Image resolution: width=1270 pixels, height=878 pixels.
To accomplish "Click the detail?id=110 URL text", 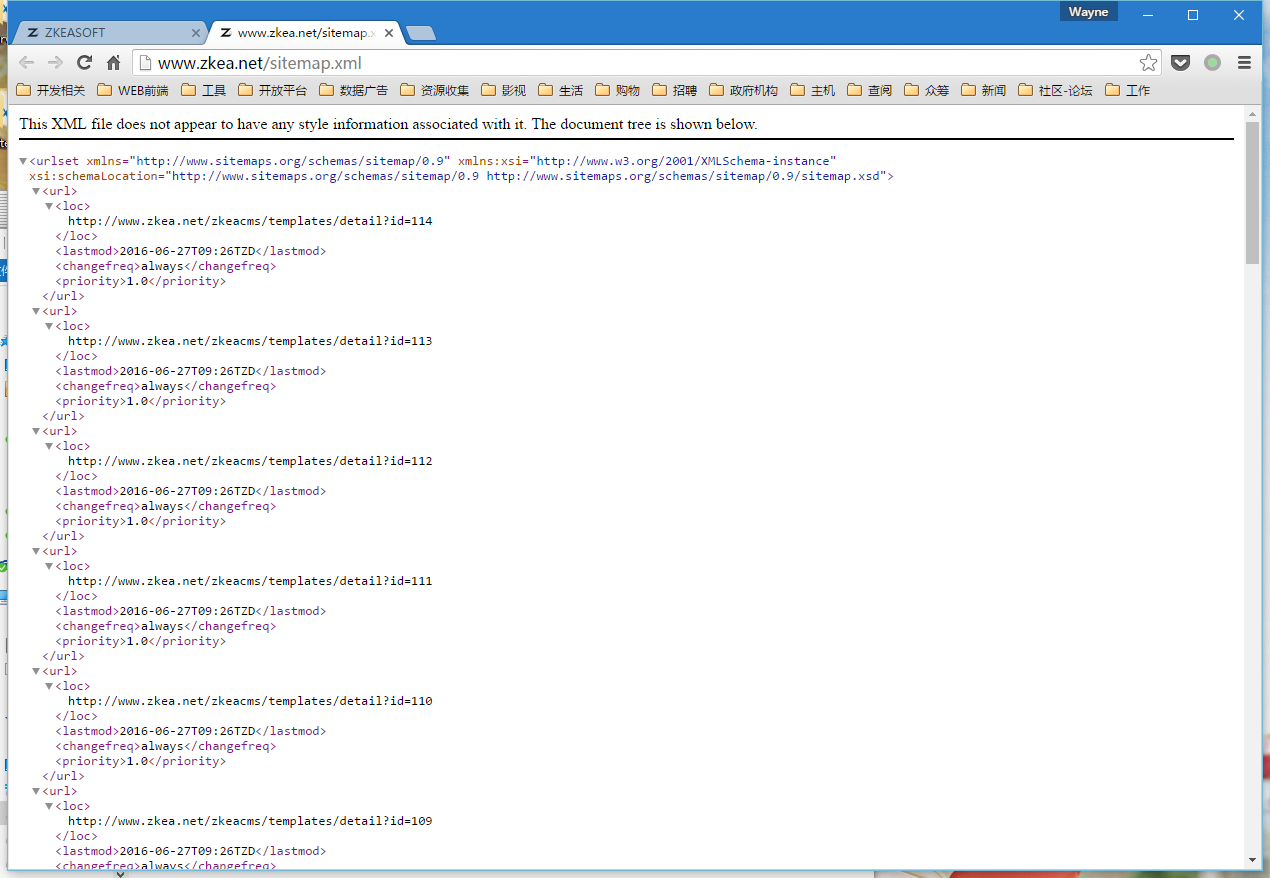I will (250, 701).
